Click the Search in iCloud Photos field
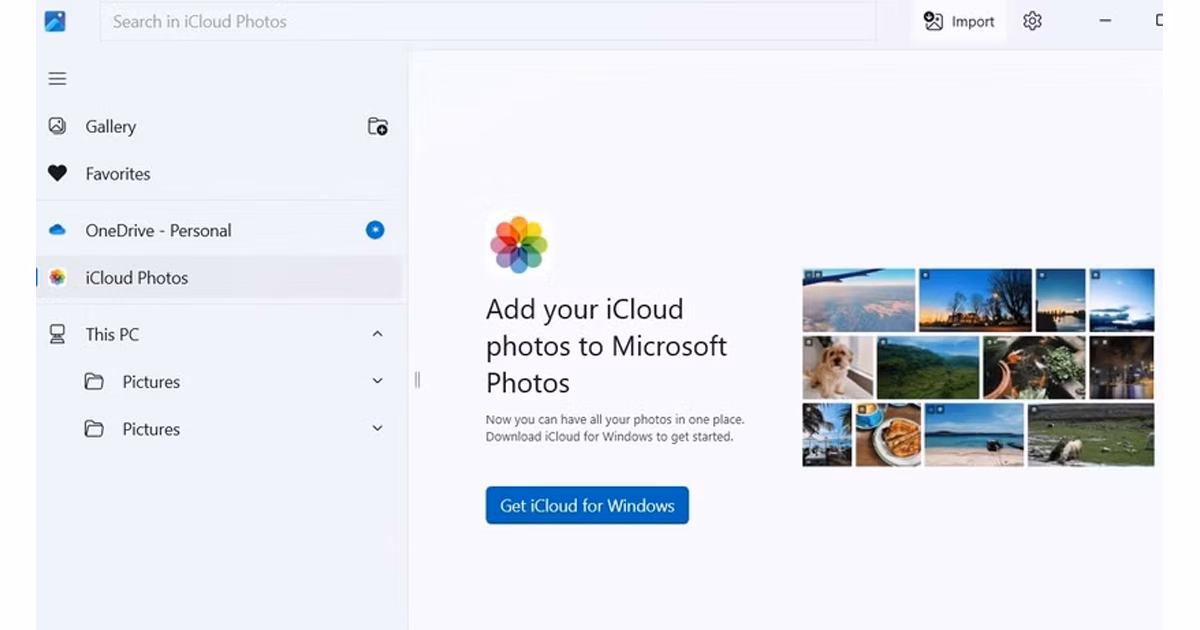This screenshot has width=1200, height=630. 488,21
